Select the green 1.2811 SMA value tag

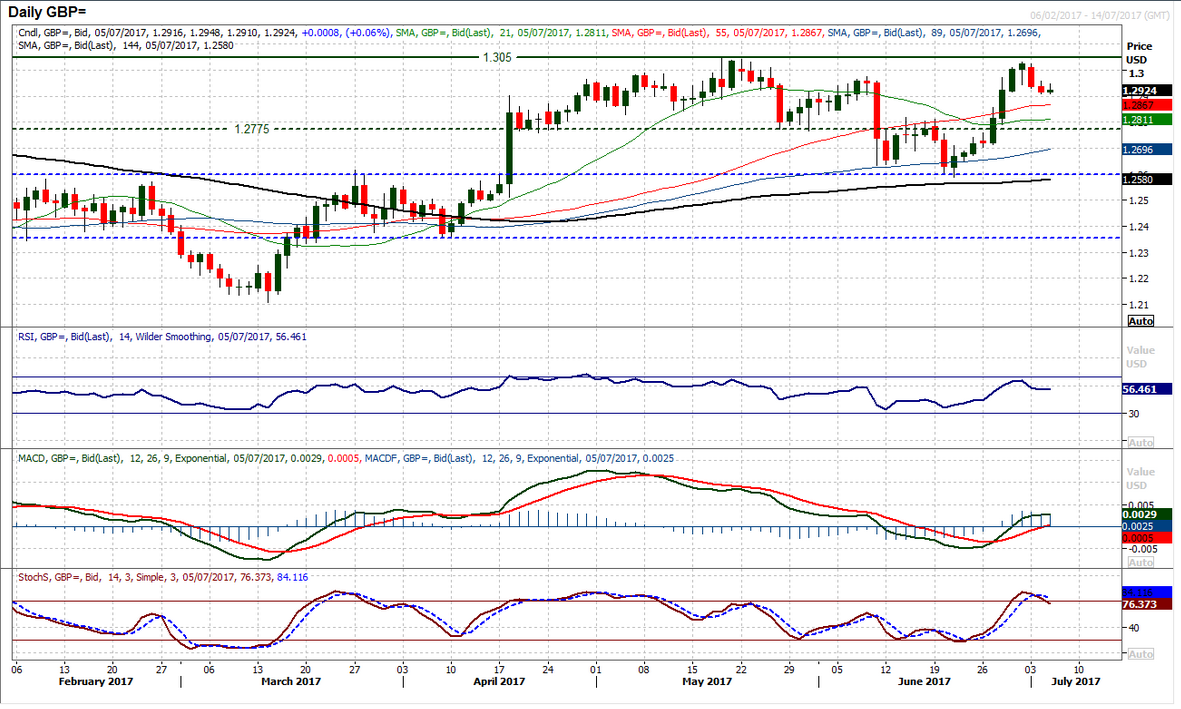(1140, 119)
